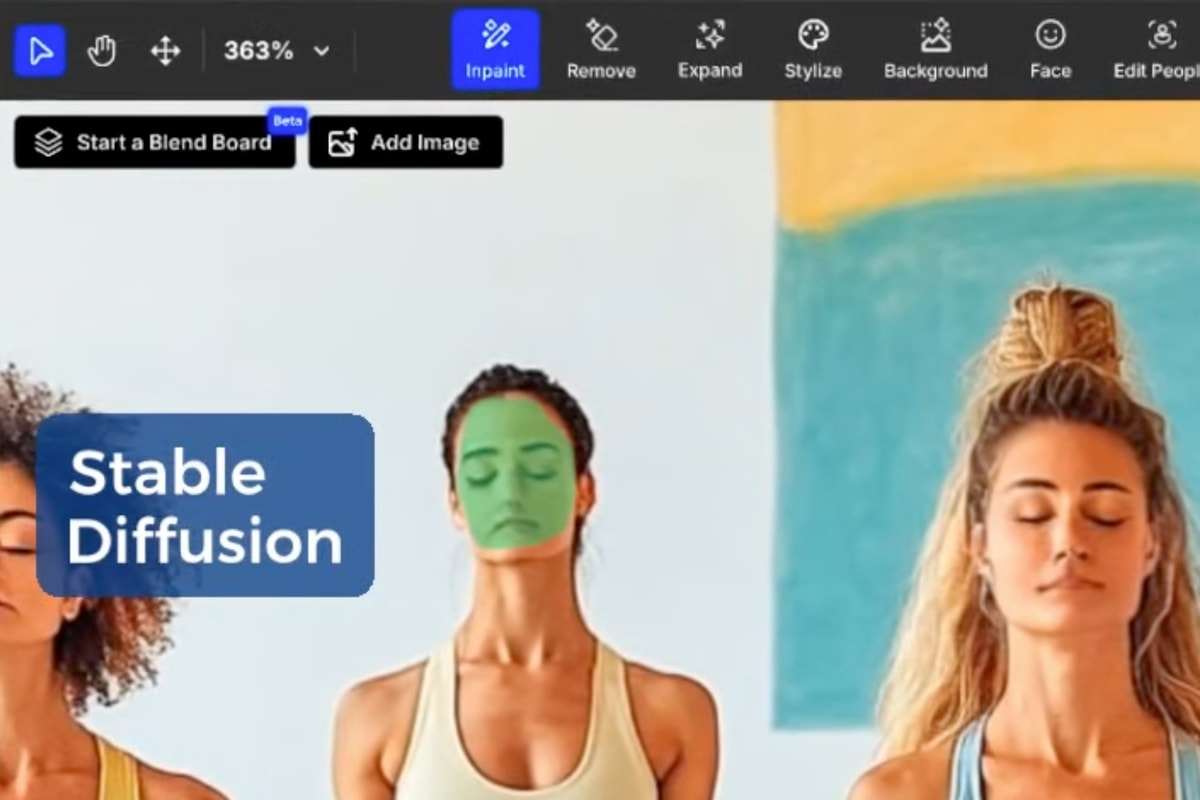The width and height of the screenshot is (1200, 800).
Task: Open the Face tool
Action: tap(1050, 50)
